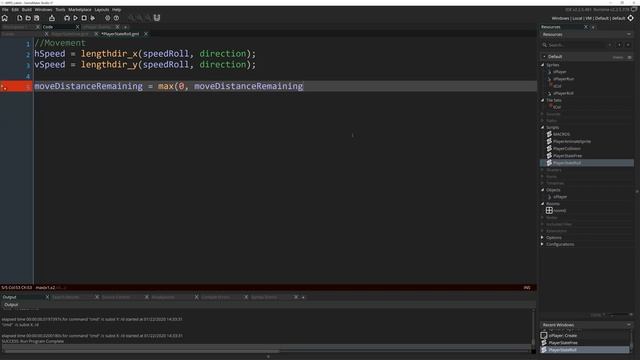640x360 pixels.
Task: Select PlayerStateRoll script in resource tree
Action: coord(587,163)
